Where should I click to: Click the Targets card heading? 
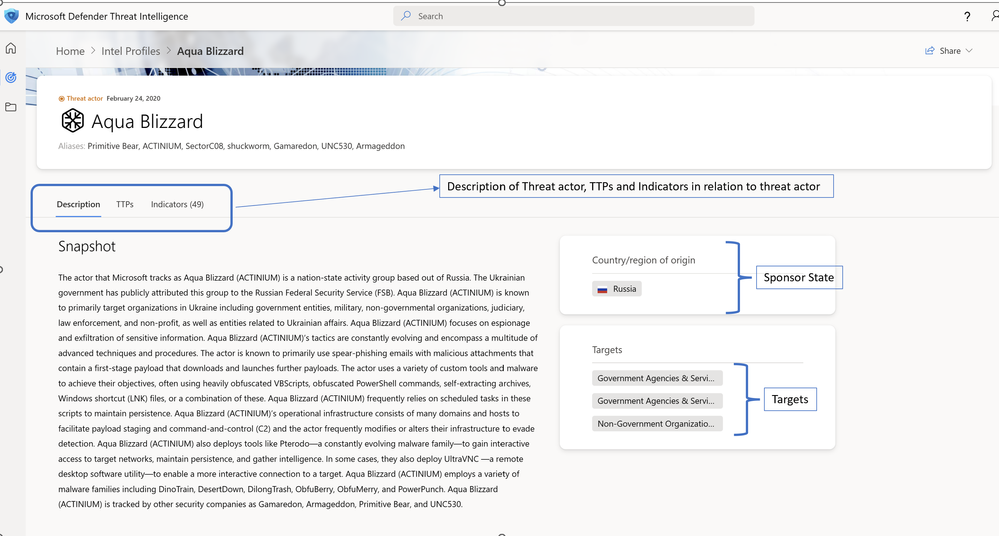point(607,350)
